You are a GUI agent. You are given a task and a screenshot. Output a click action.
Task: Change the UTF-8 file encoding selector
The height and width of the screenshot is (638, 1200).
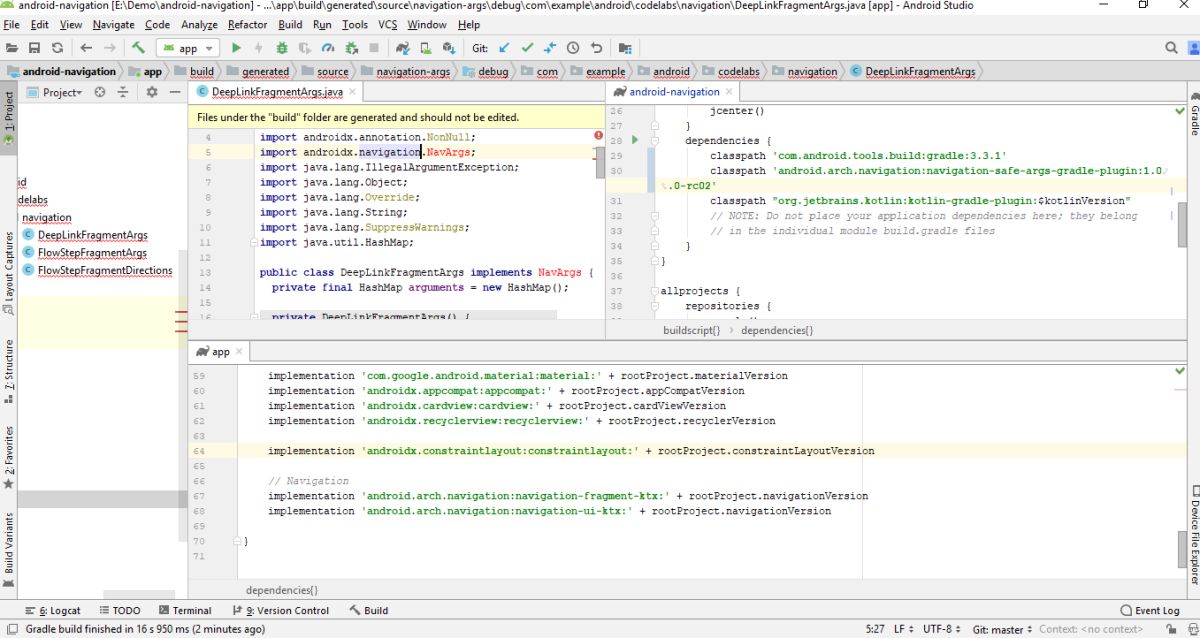coord(941,629)
